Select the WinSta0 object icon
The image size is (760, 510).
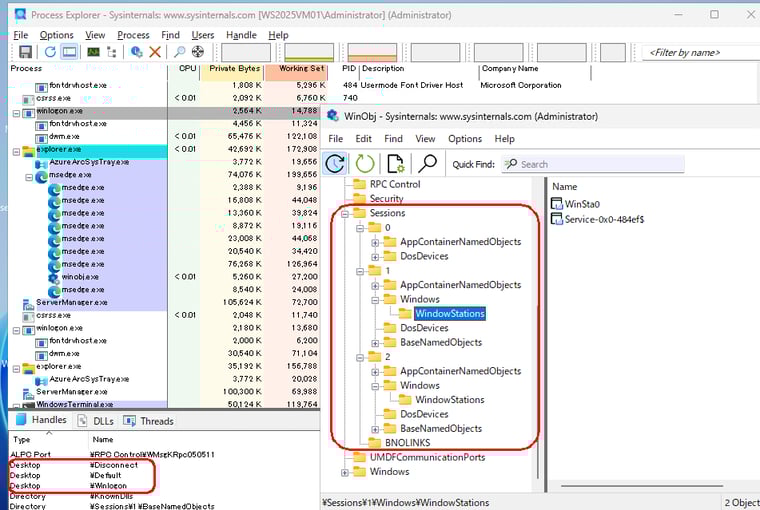[x=557, y=204]
